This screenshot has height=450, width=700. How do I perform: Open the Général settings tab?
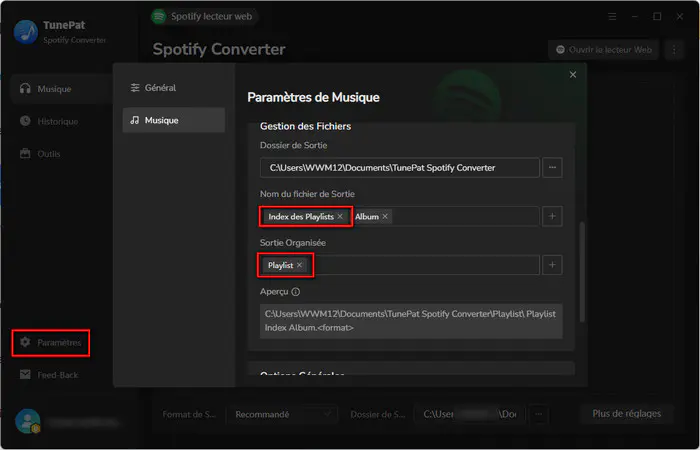(x=173, y=88)
